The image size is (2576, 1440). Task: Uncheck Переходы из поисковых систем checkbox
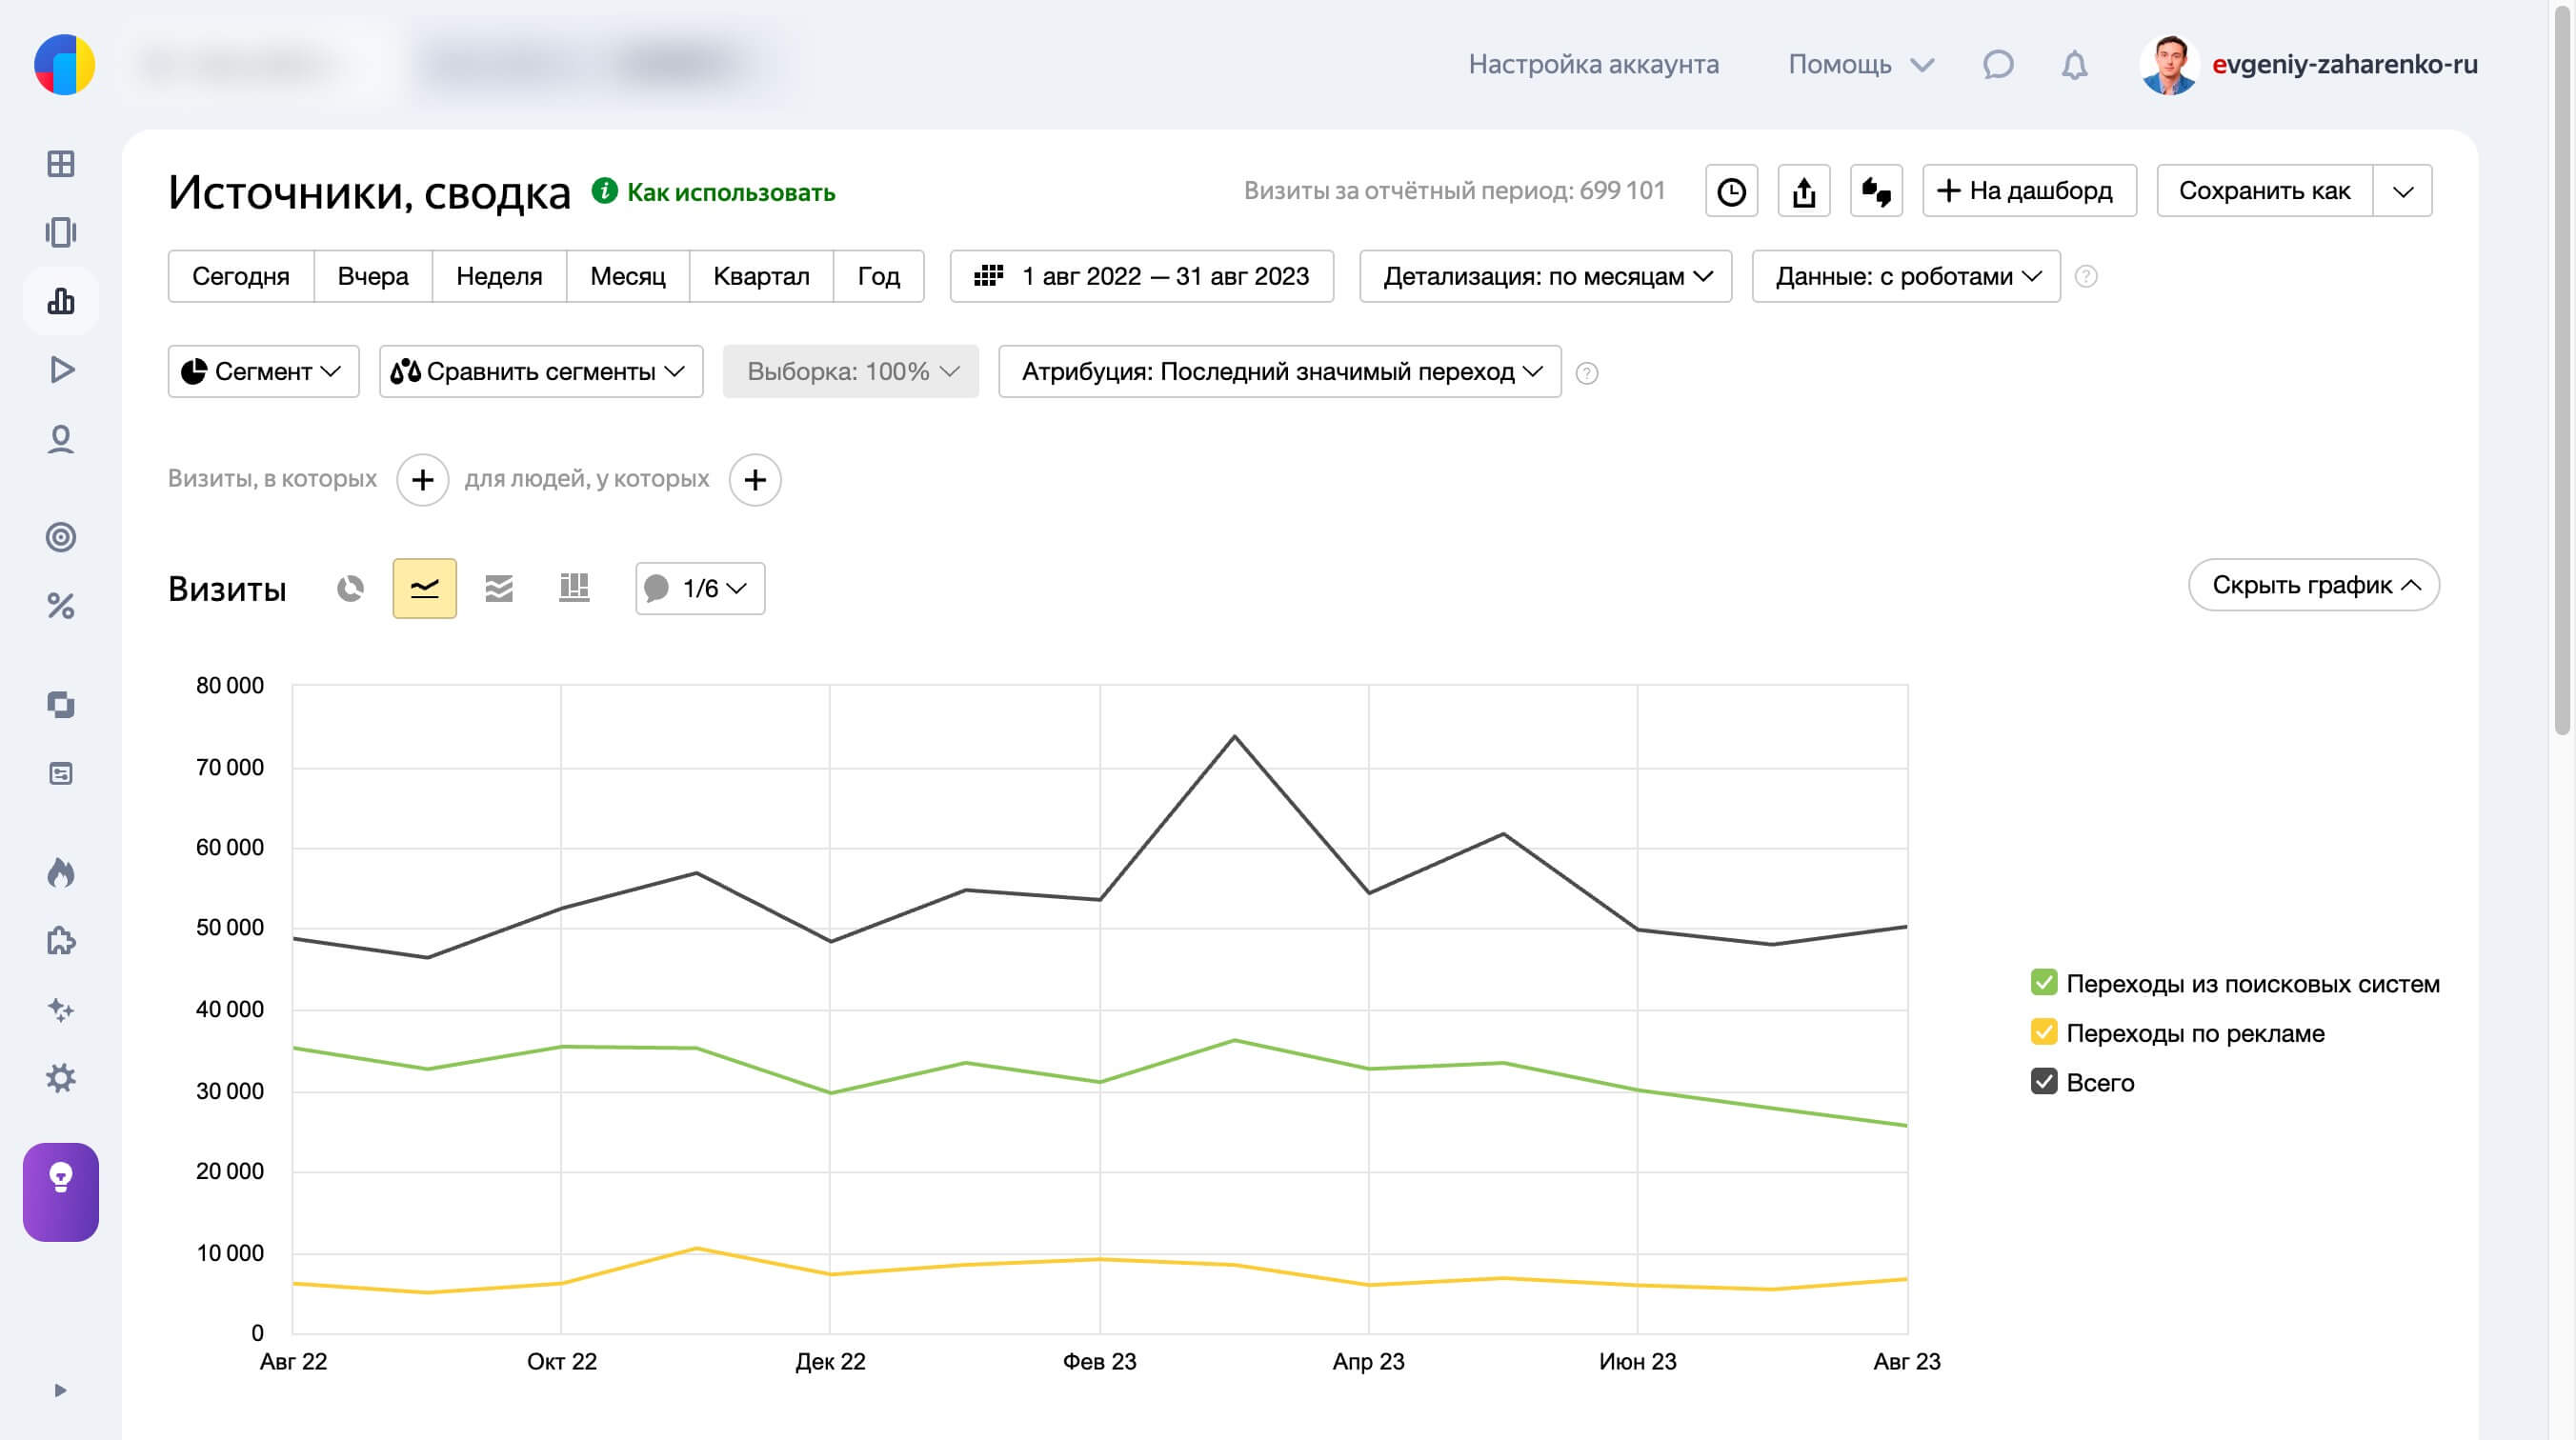[2043, 983]
